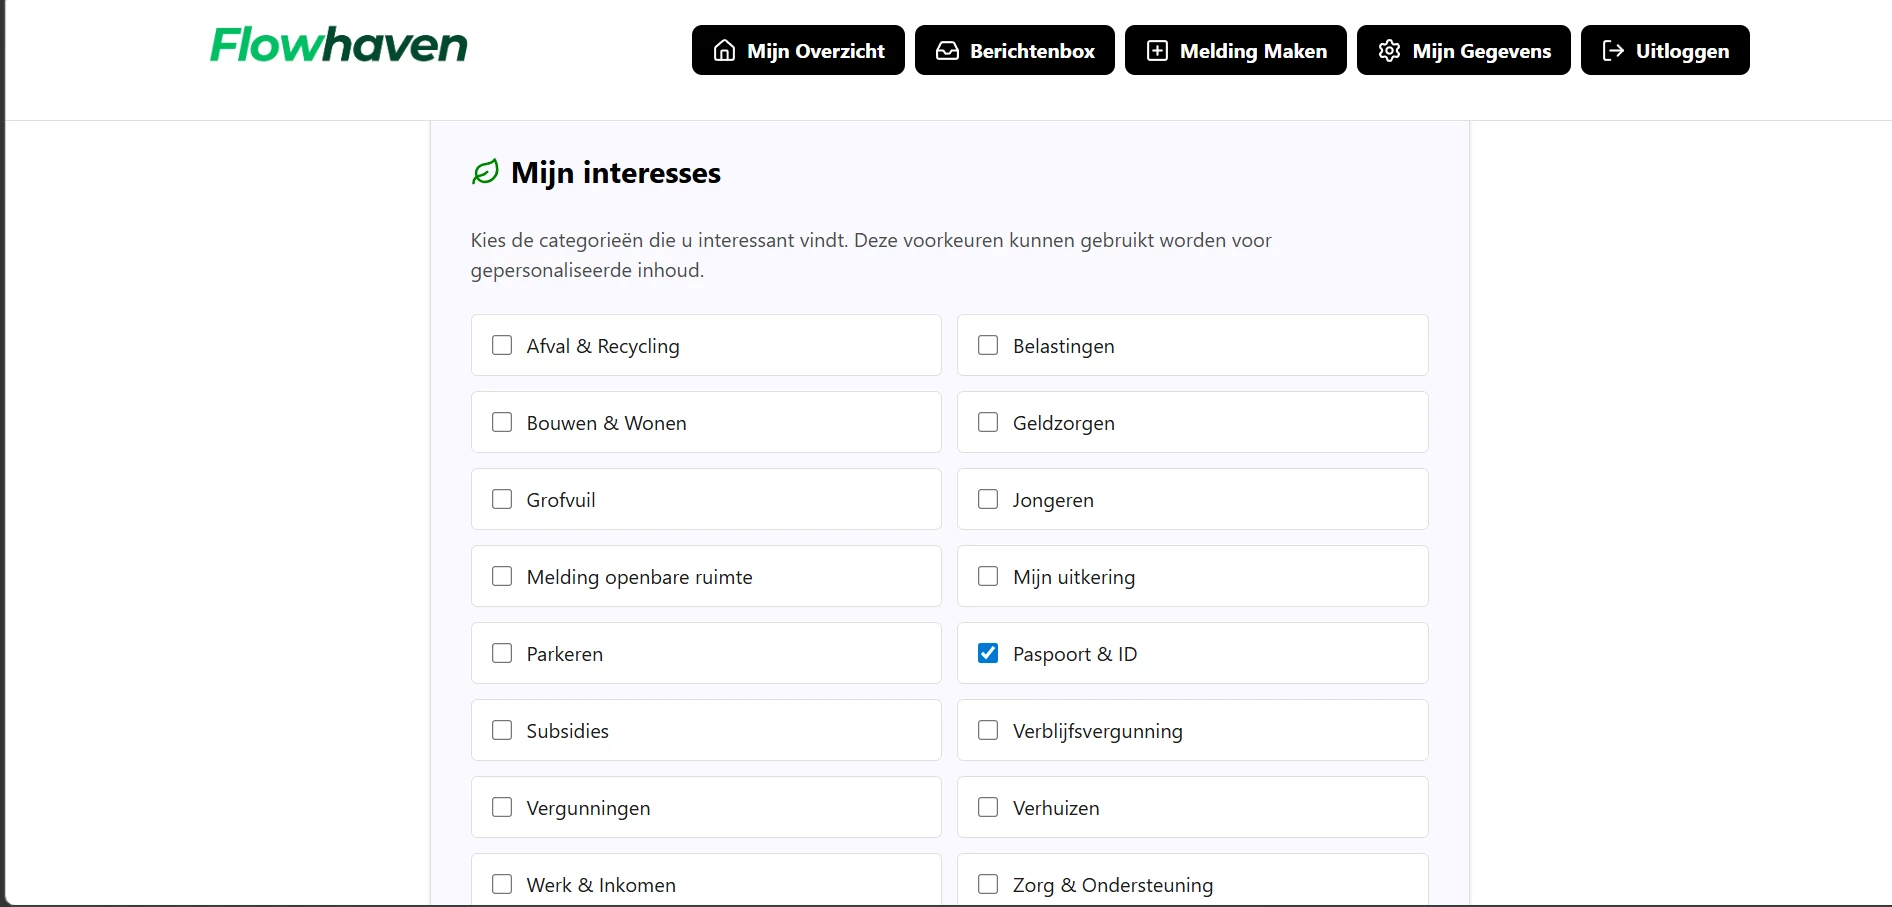Click the green leaf icon beside Mijn interesses
The height and width of the screenshot is (907, 1892).
tap(484, 172)
